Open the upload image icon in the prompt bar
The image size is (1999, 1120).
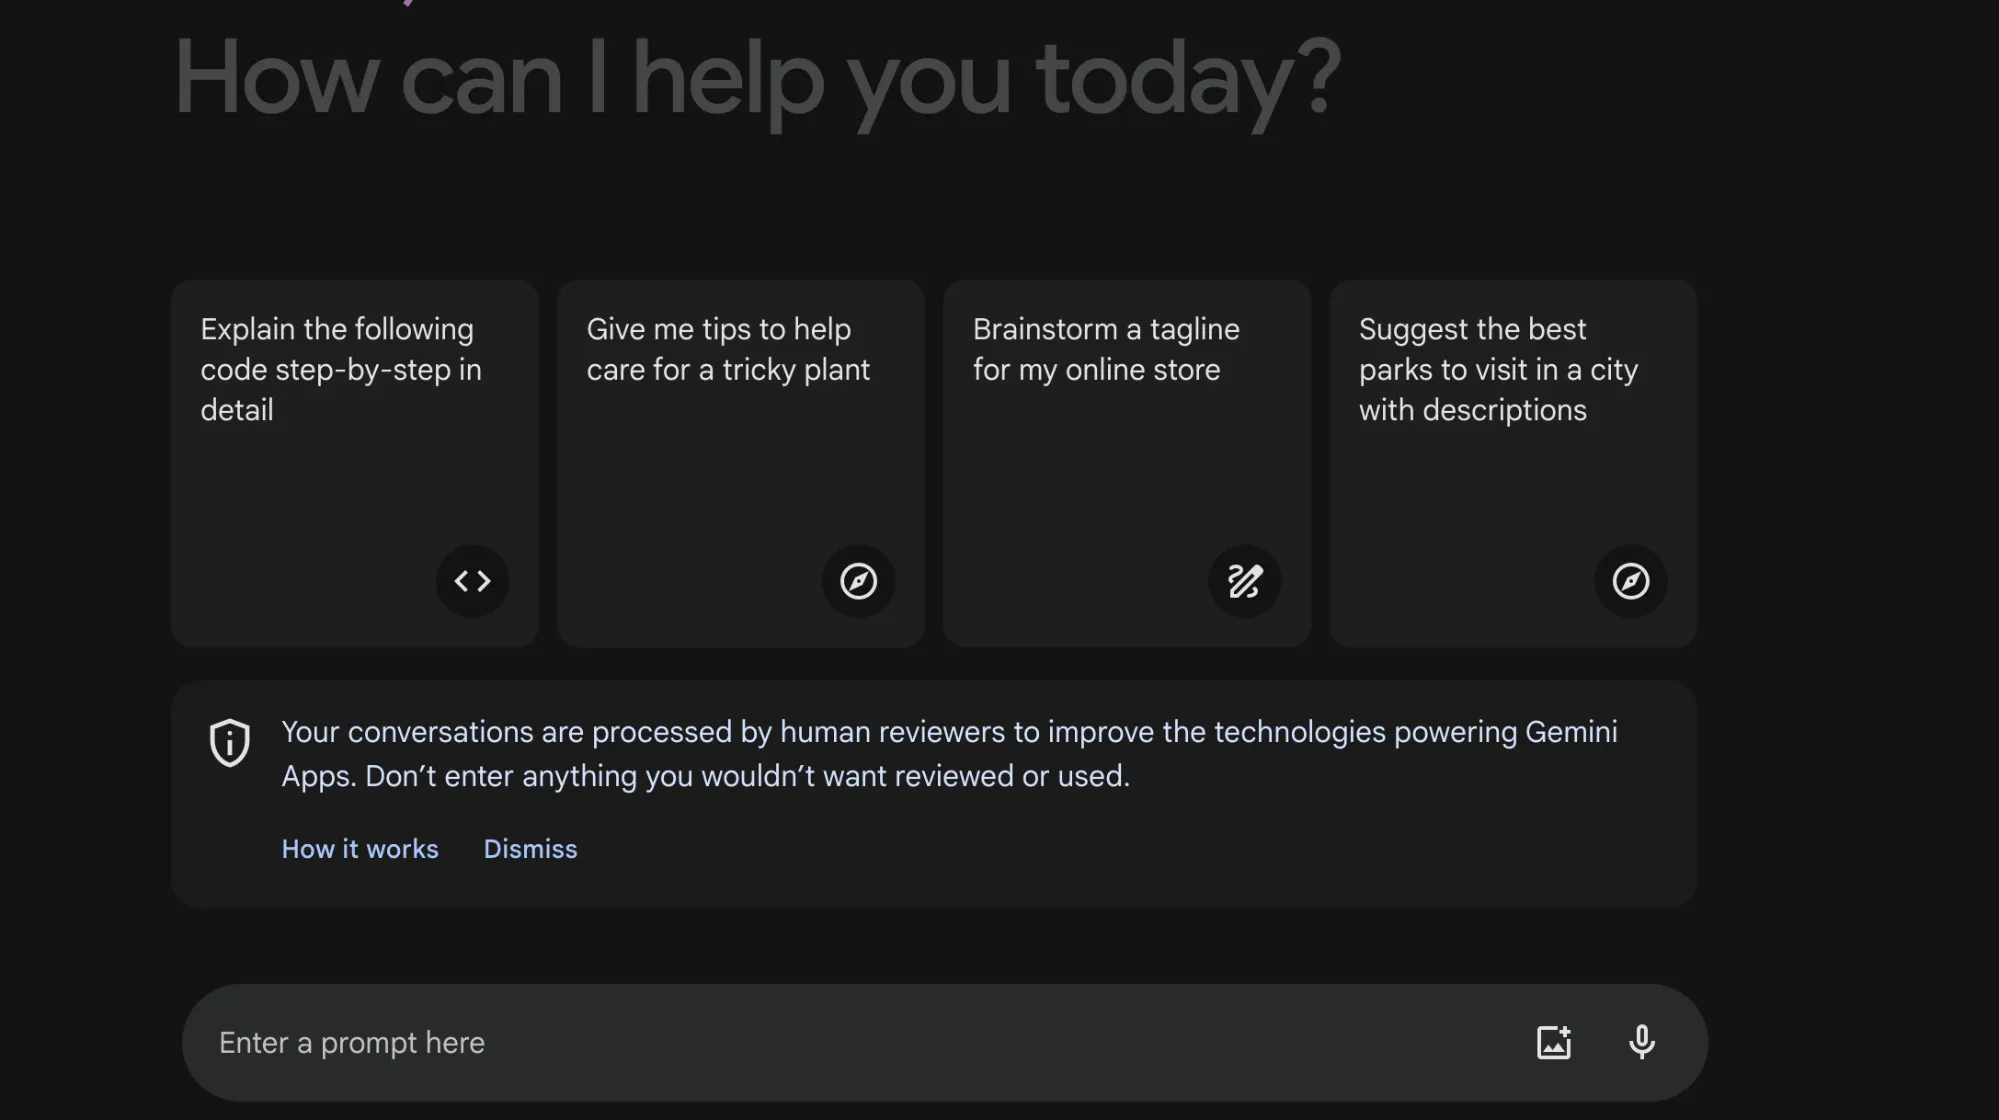1553,1042
